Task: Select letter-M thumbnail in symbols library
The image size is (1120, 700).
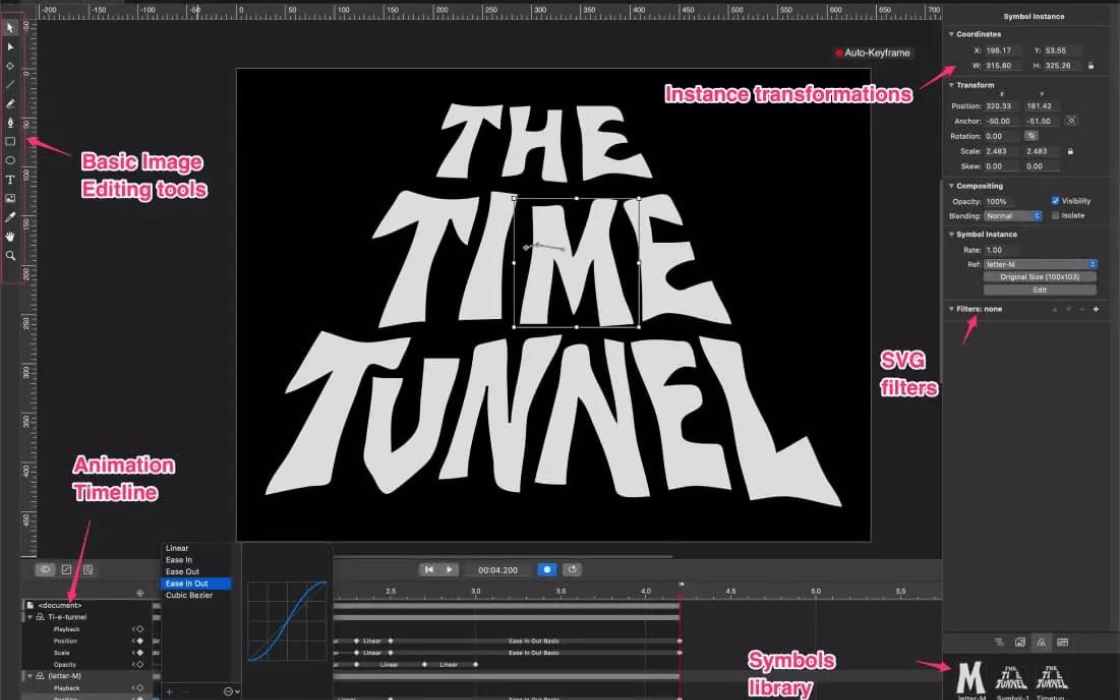Action: pyautogui.click(x=969, y=678)
